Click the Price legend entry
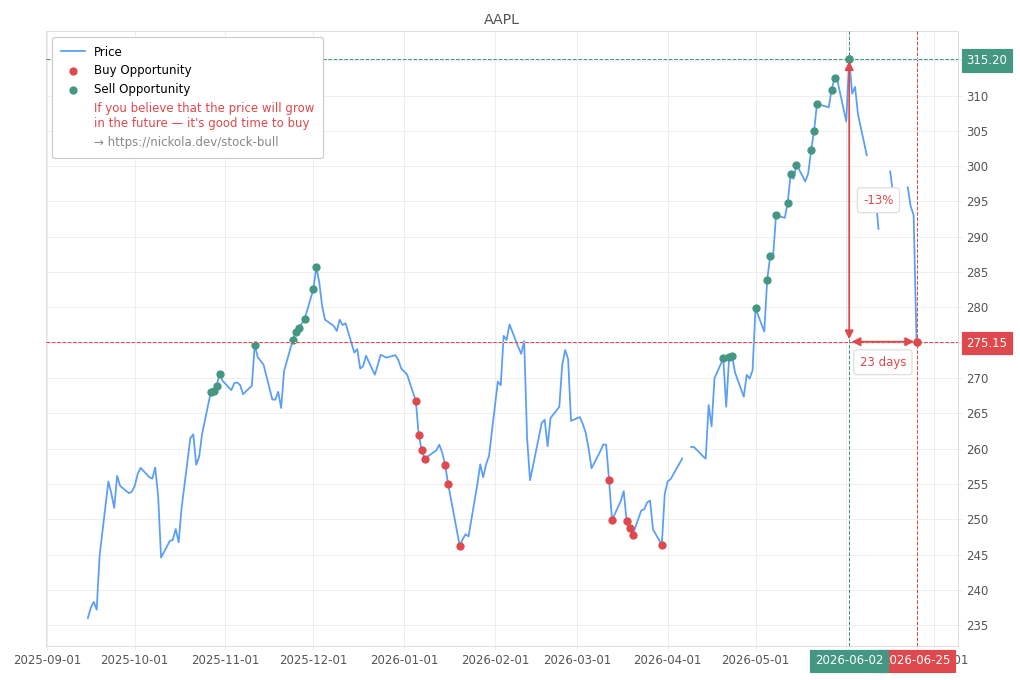This screenshot has width=1020, height=680. [91, 51]
